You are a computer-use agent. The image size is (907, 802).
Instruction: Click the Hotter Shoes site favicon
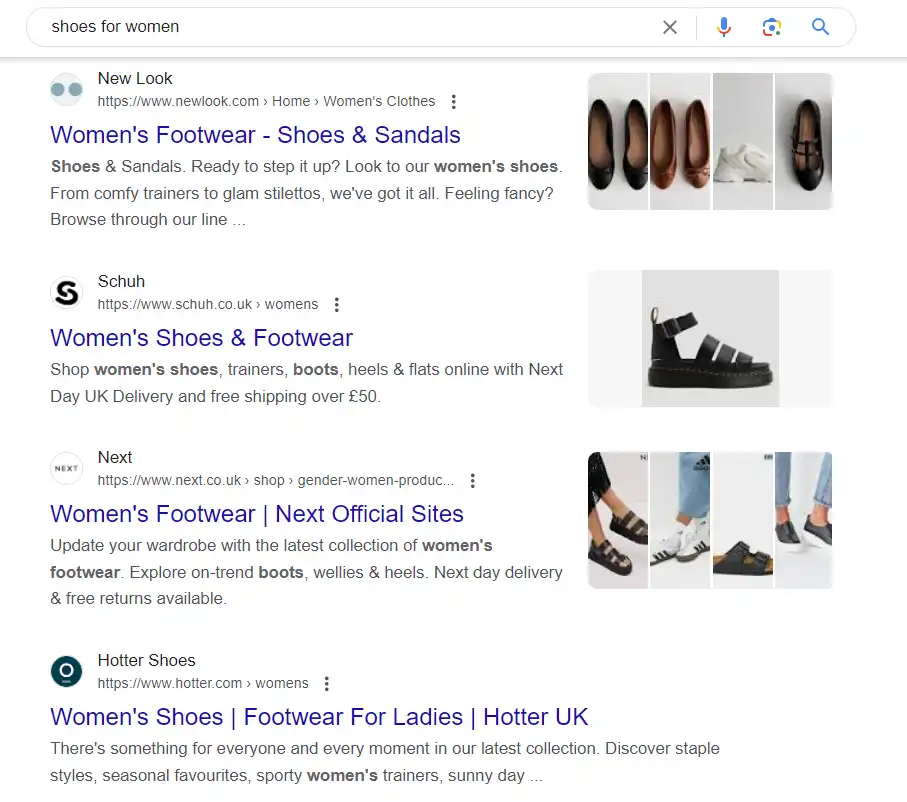tap(67, 671)
